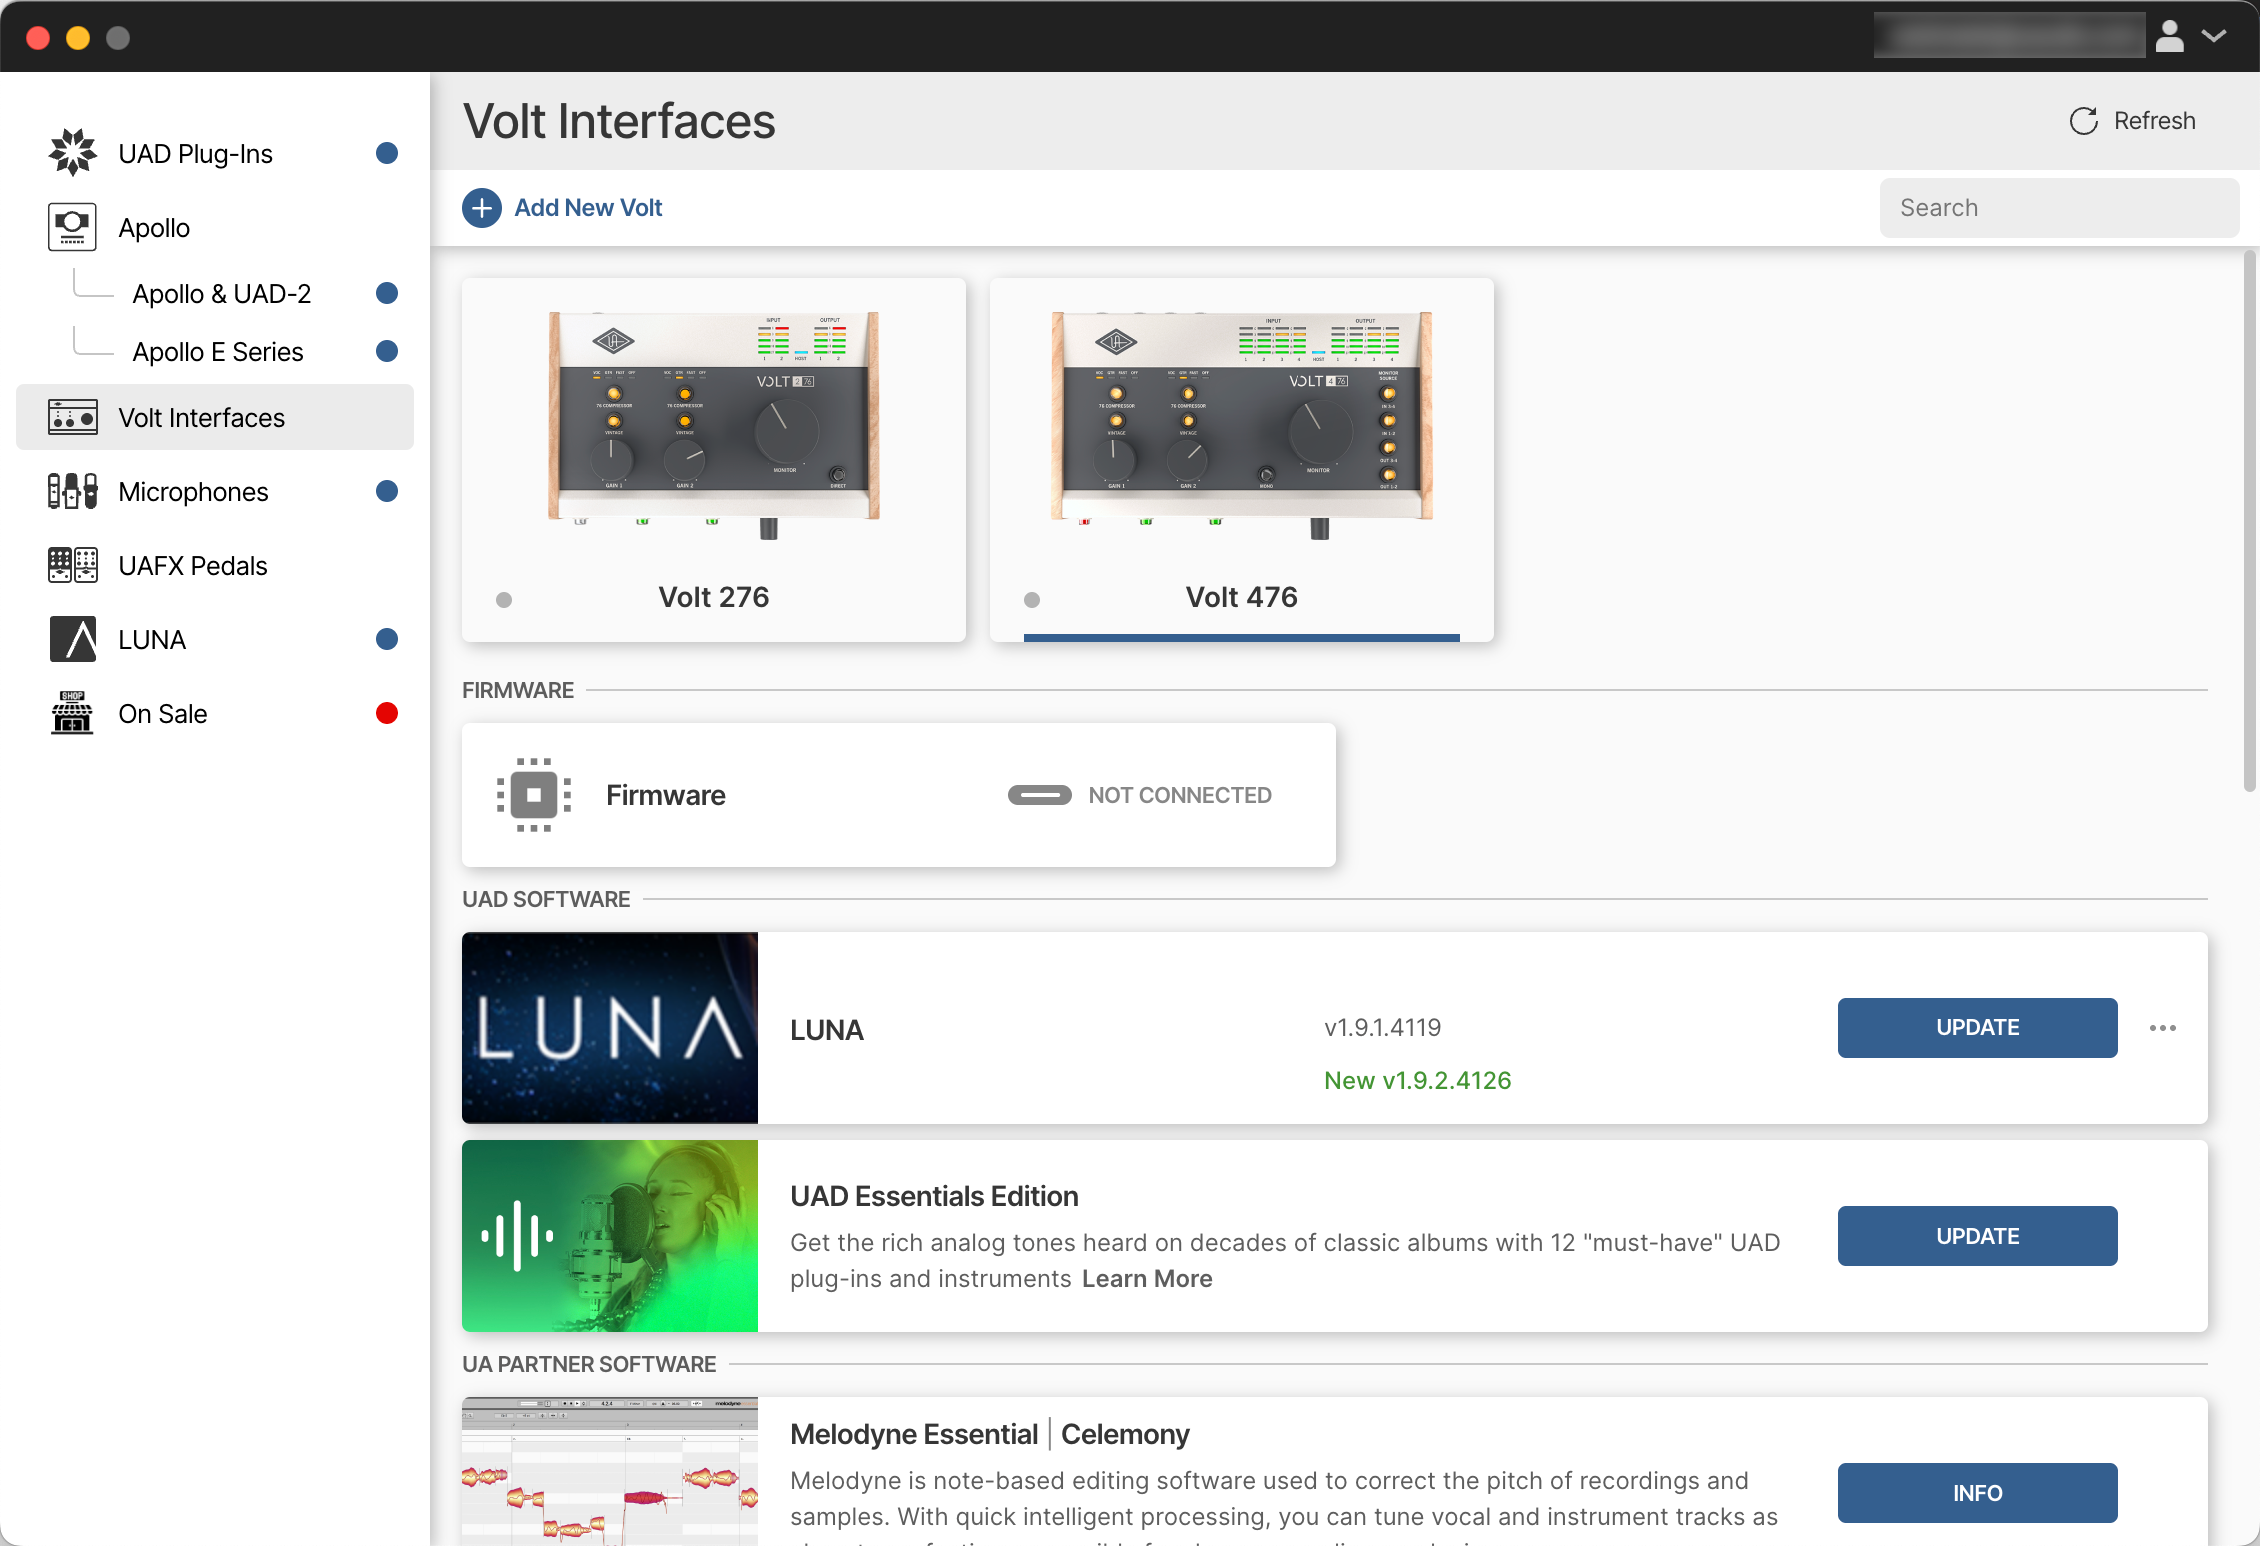Click the UAD Plug-Ins starburst icon
Screen dimensions: 2260x1546
tap(72, 153)
